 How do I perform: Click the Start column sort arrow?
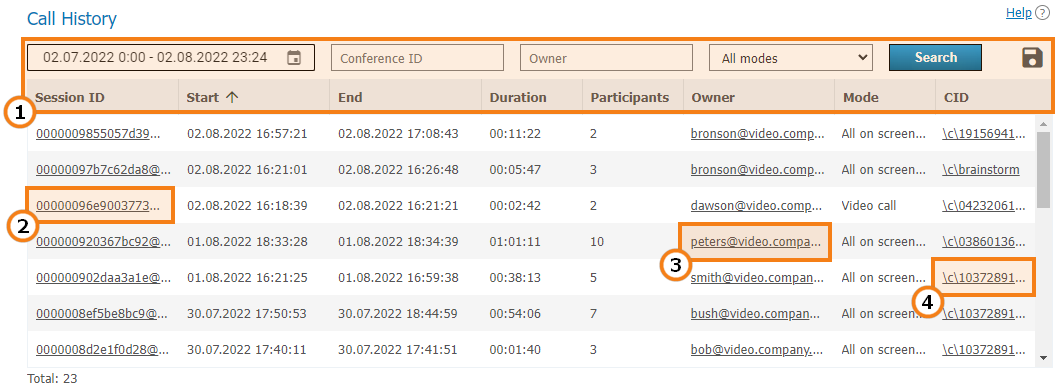click(x=232, y=97)
